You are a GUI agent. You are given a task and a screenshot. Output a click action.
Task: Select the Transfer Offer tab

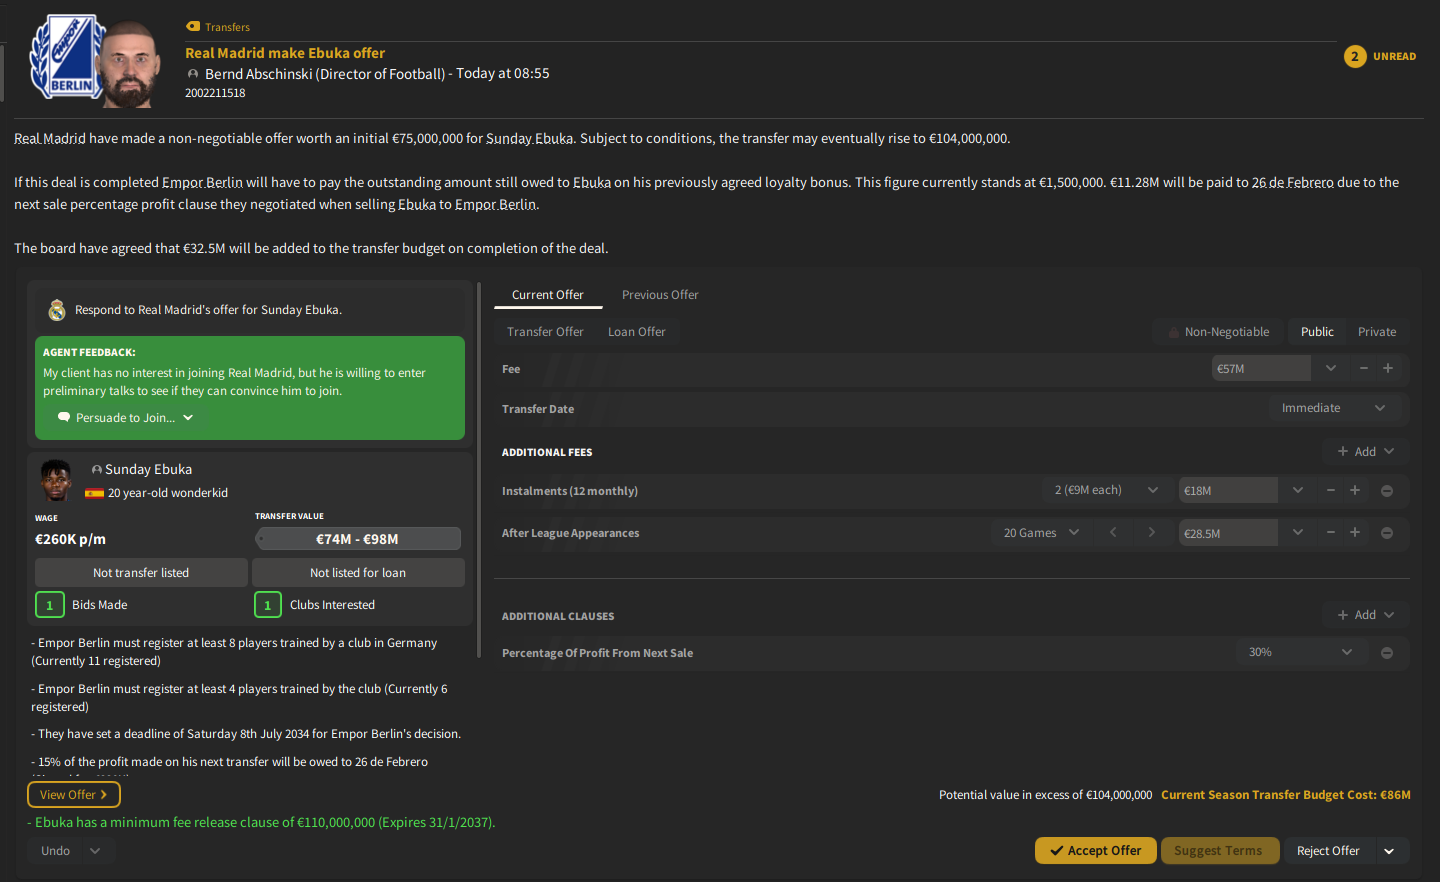pyautogui.click(x=545, y=332)
